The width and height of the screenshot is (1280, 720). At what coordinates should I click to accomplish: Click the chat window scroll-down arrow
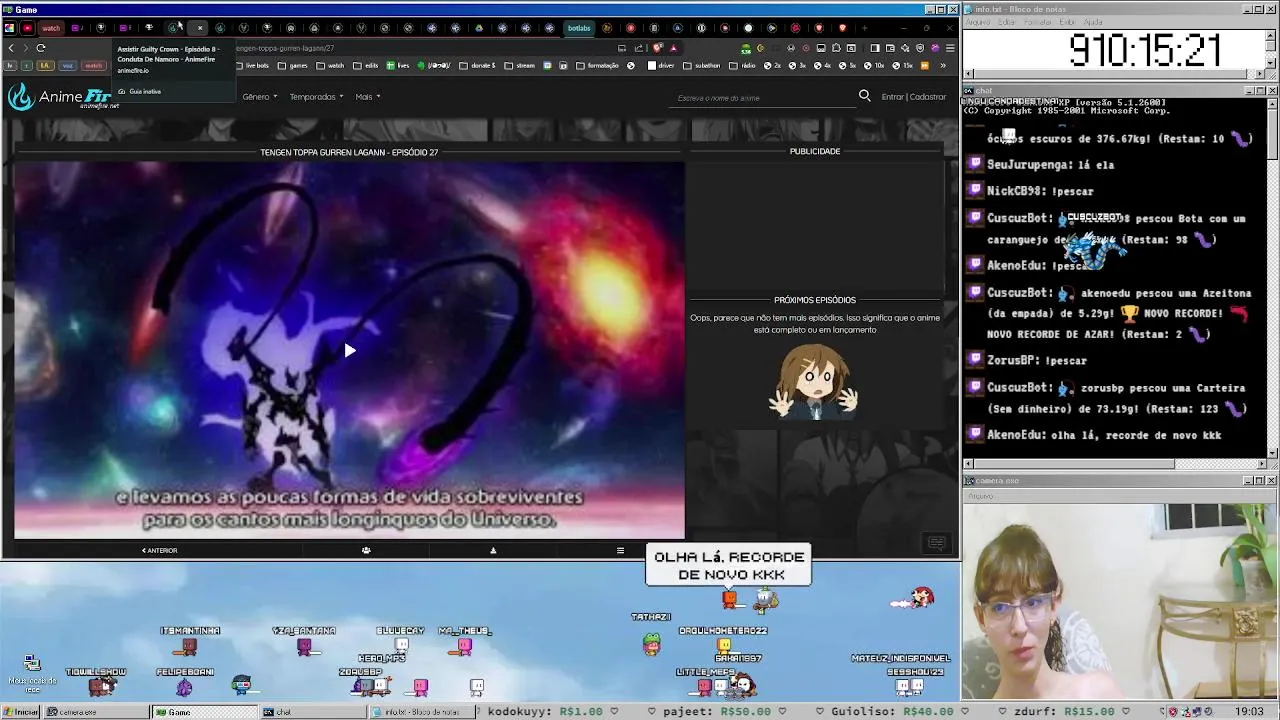(1271, 453)
